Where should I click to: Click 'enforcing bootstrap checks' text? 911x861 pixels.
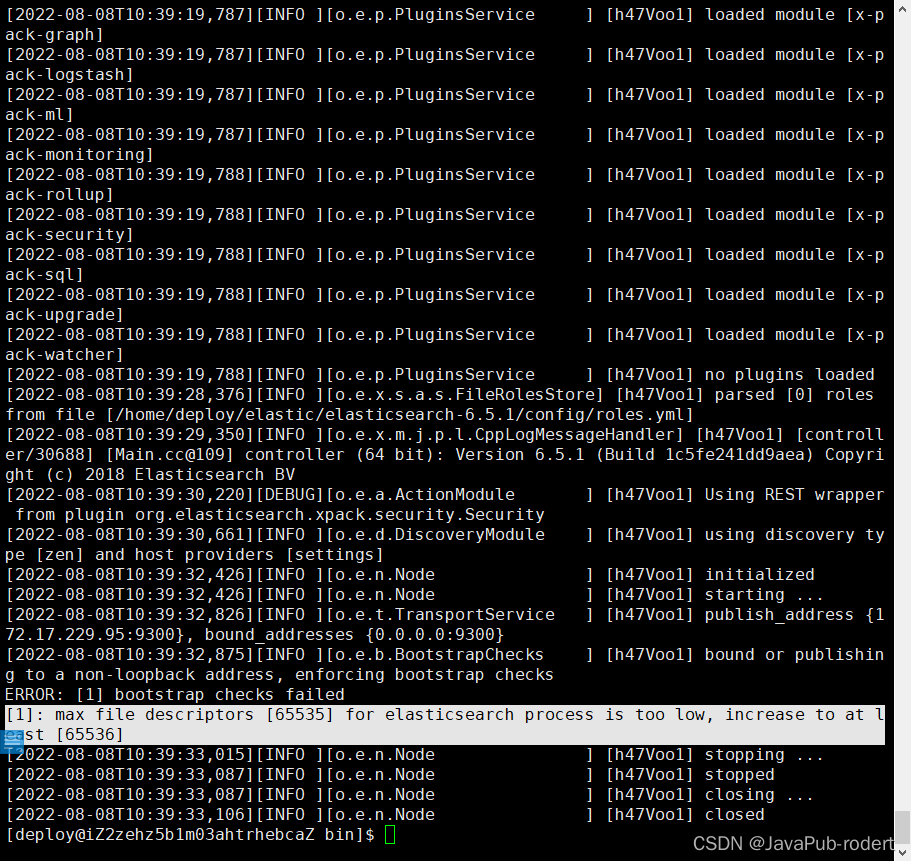coord(424,675)
